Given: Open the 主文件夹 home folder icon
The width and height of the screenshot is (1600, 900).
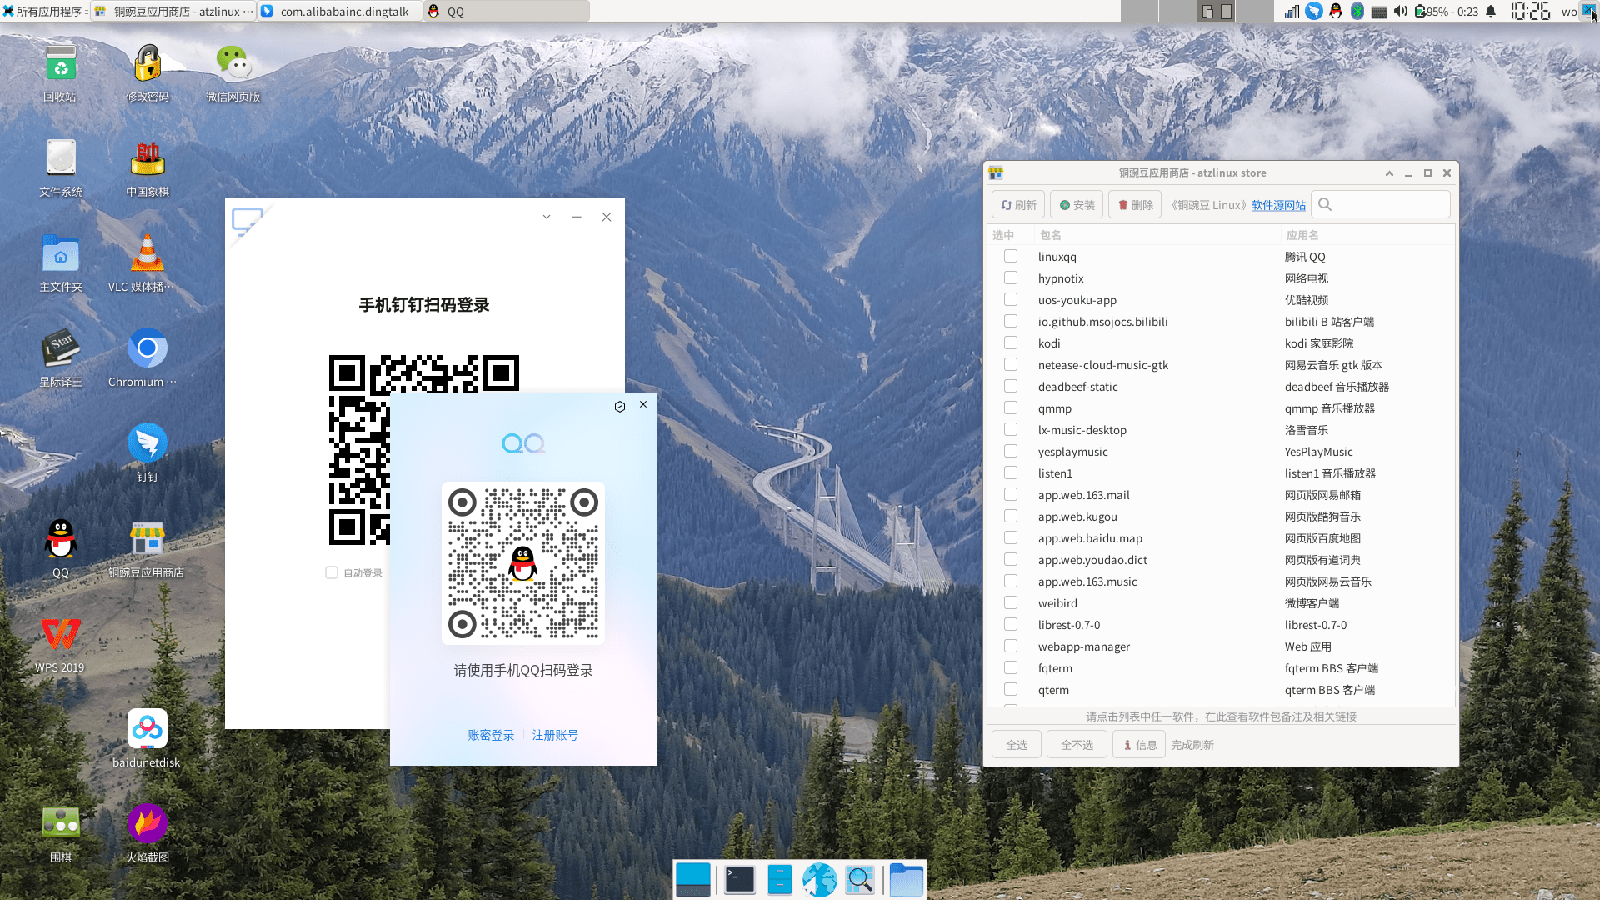Looking at the screenshot, I should coord(61,255).
